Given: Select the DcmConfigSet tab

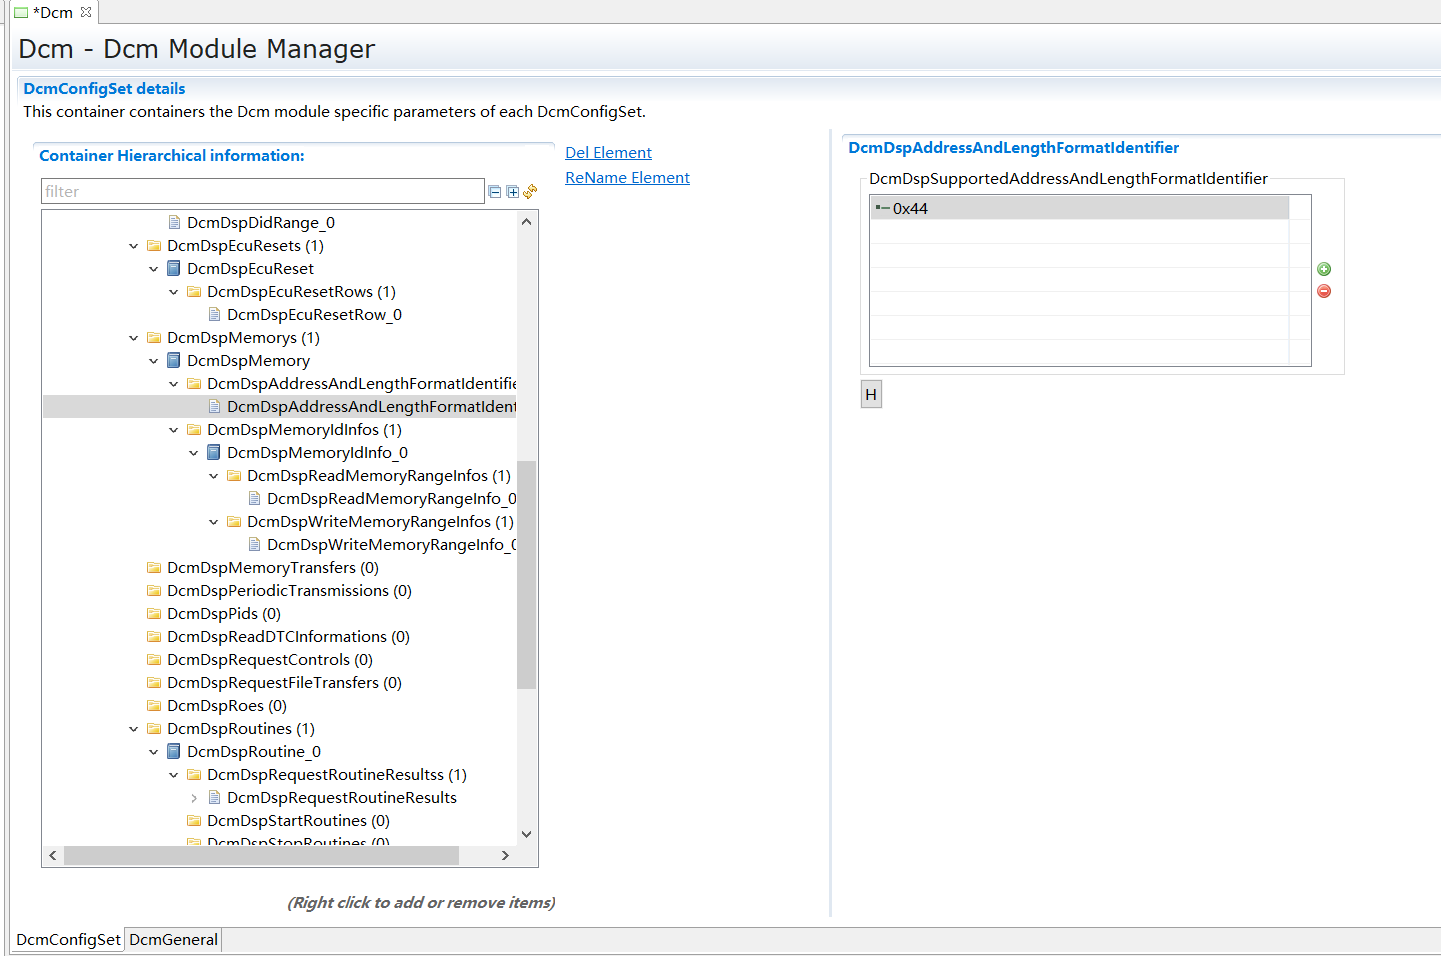Looking at the screenshot, I should 68,940.
